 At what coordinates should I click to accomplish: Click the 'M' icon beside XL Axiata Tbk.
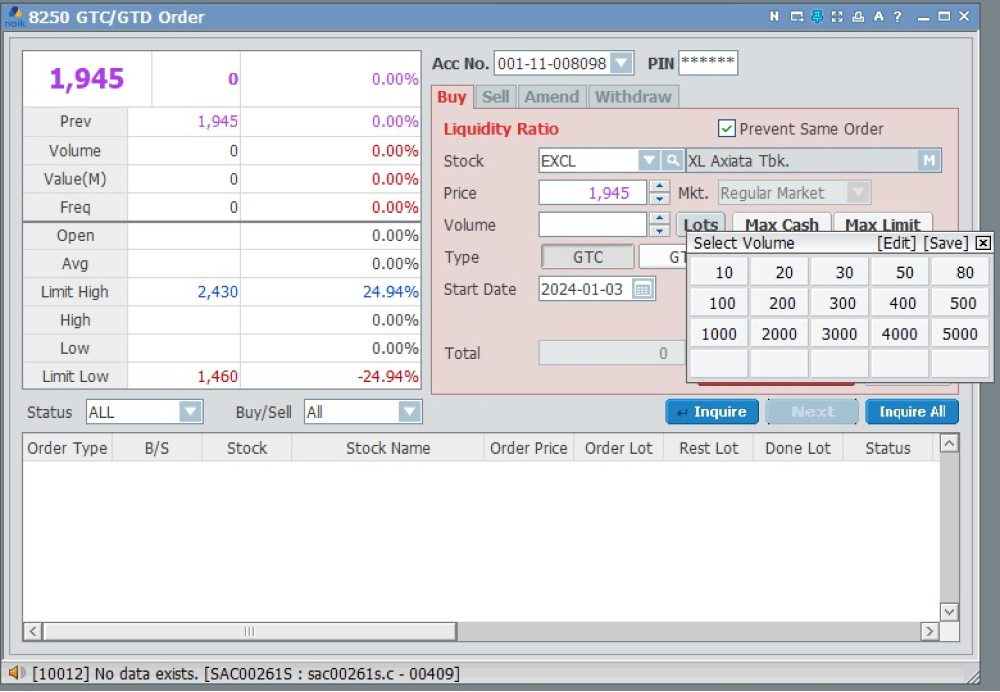[x=929, y=161]
